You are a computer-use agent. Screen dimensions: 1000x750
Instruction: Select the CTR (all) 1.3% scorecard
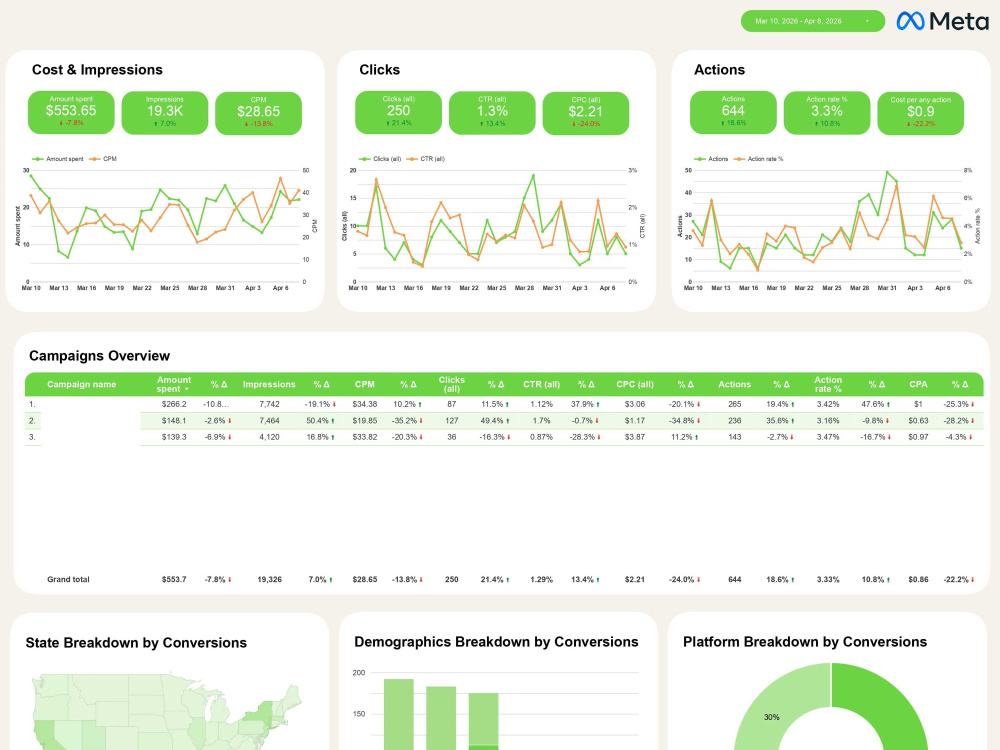[492, 113]
